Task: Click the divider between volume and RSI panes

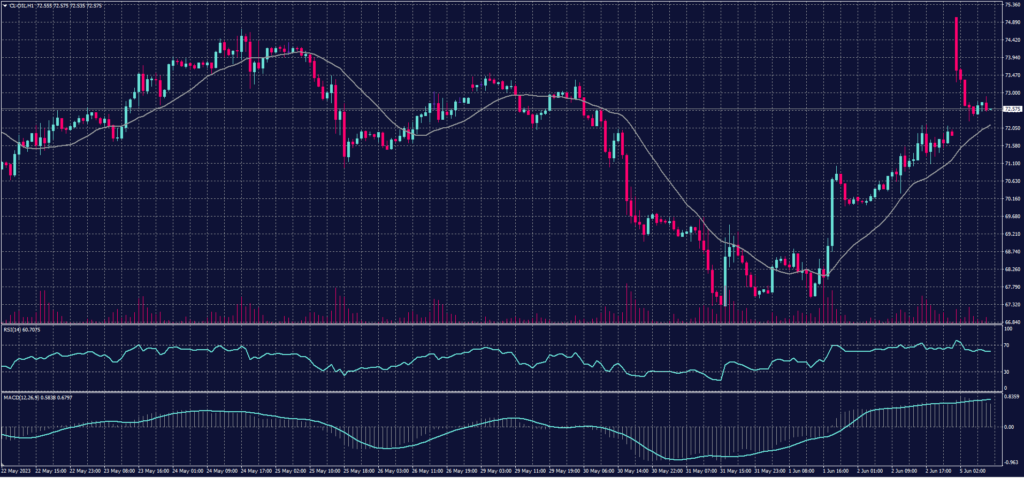Action: pyautogui.click(x=500, y=323)
